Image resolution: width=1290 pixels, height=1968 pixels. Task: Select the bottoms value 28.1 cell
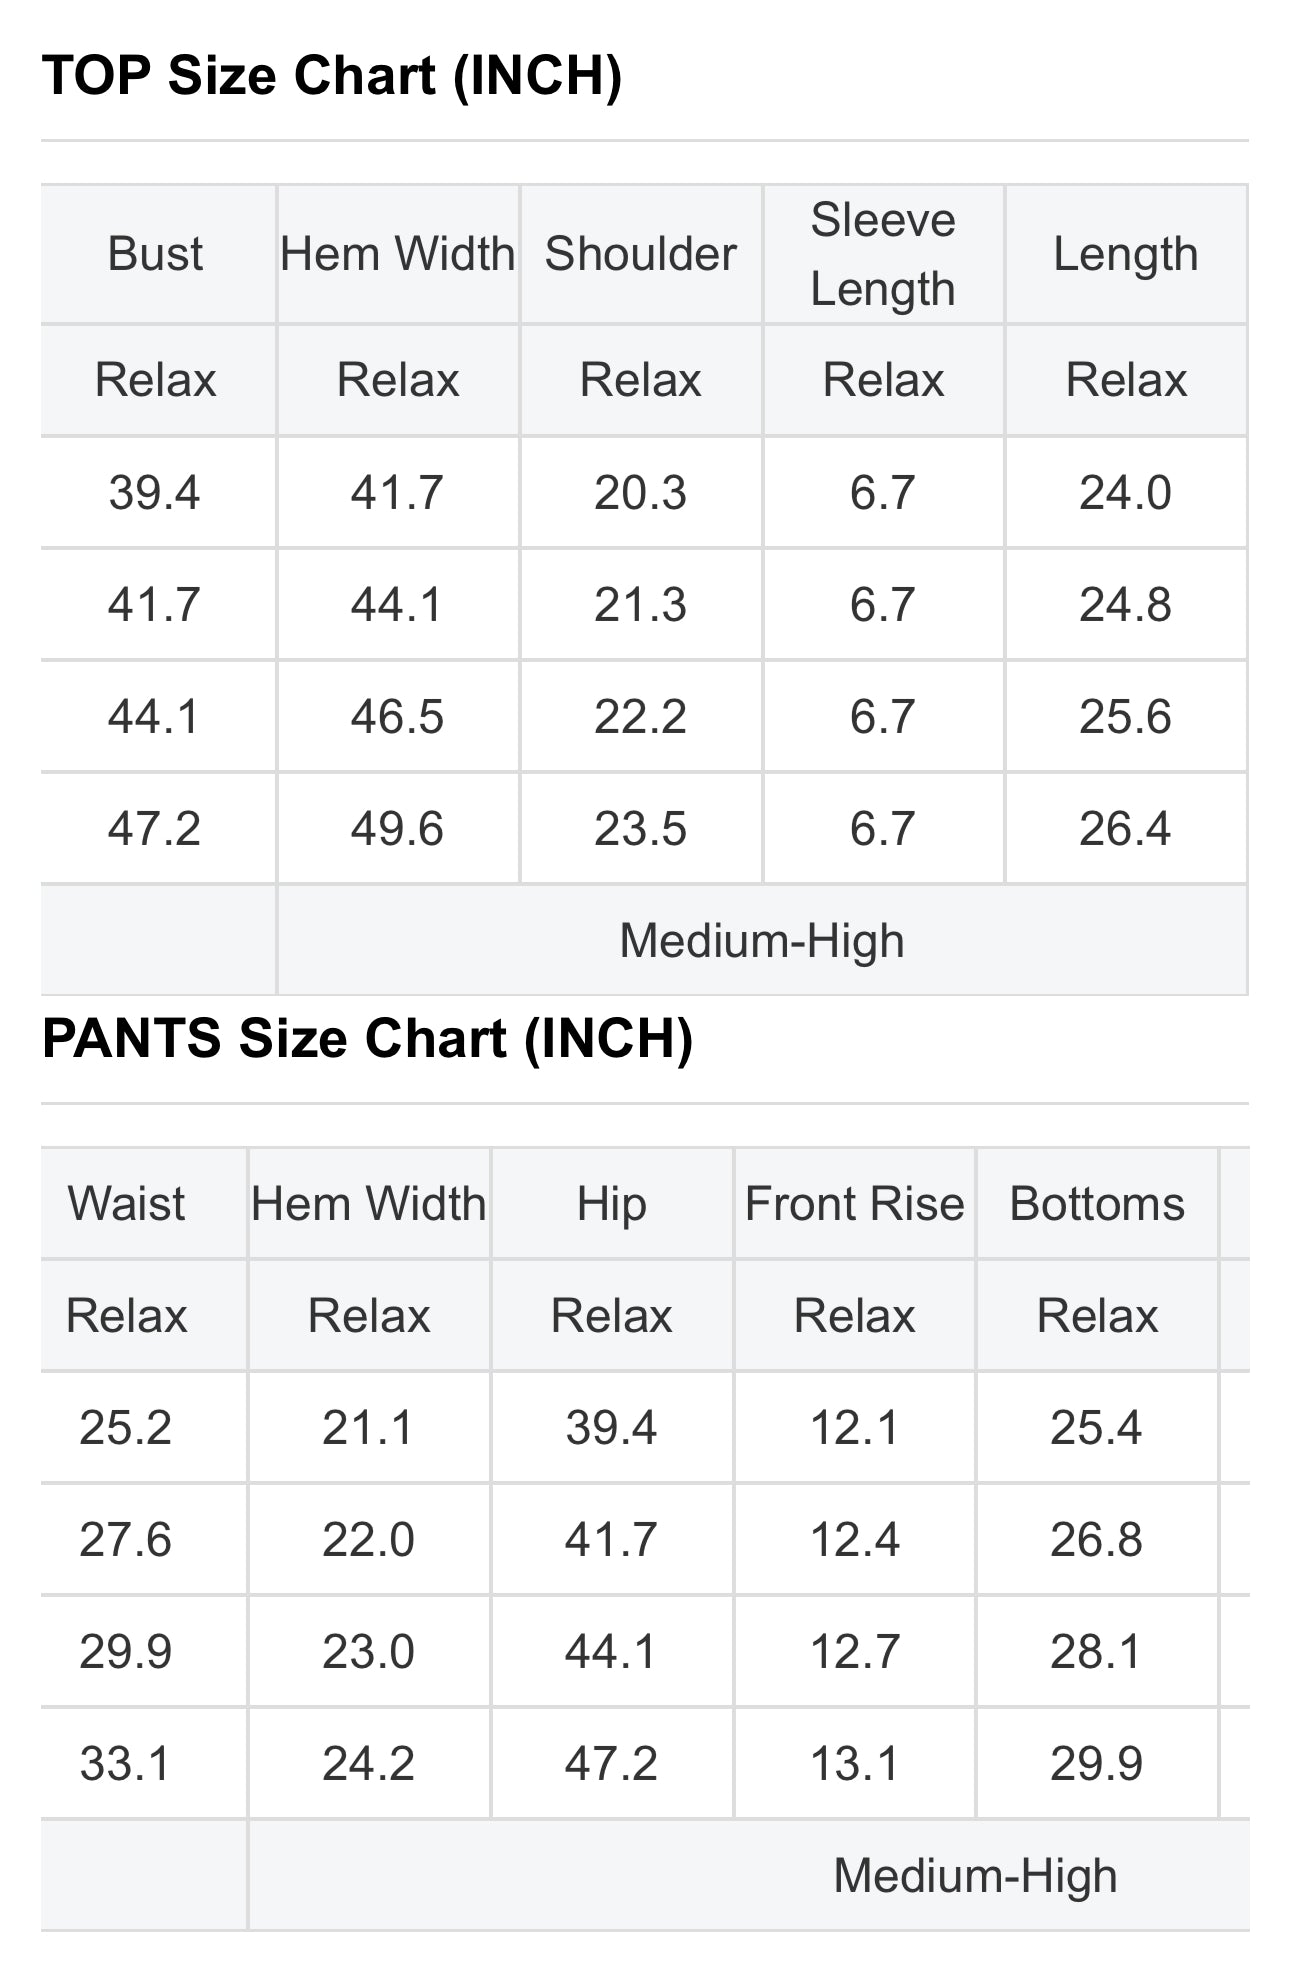tap(1097, 1651)
